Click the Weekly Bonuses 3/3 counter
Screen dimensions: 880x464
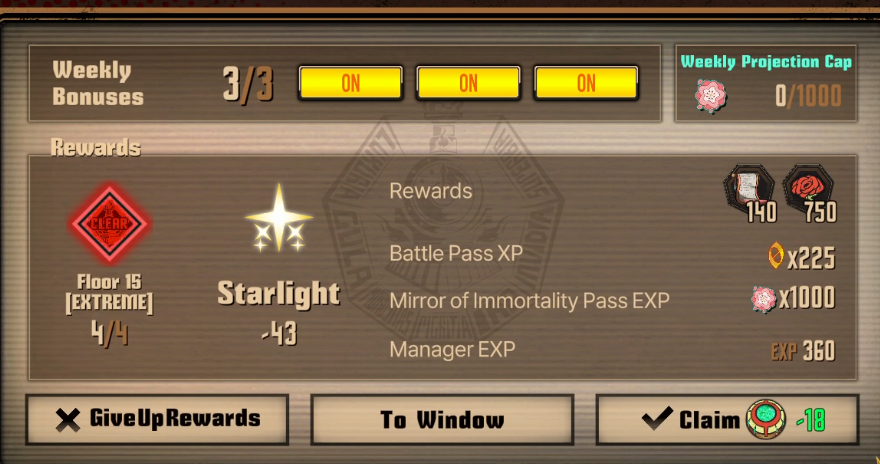(248, 85)
